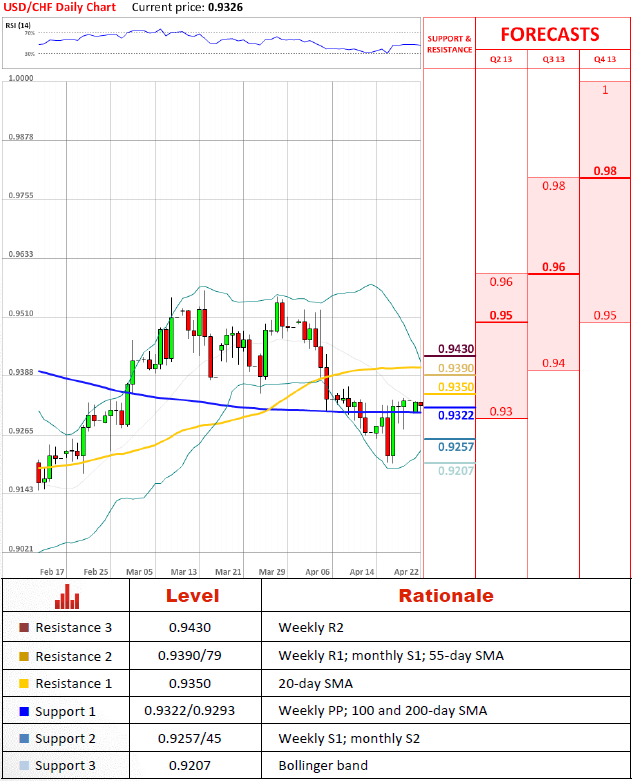This screenshot has width=633, height=781.
Task: Click the 'Level' table column header
Action: [x=192, y=596]
